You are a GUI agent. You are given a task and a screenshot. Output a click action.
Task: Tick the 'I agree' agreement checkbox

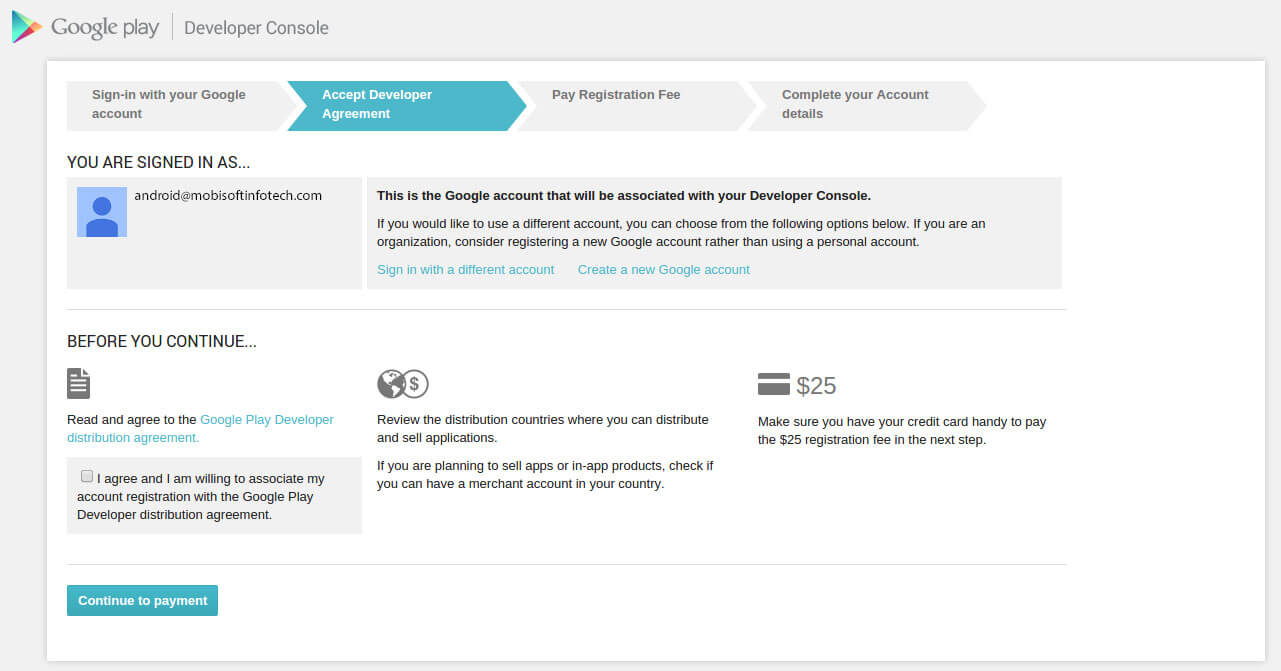point(87,476)
